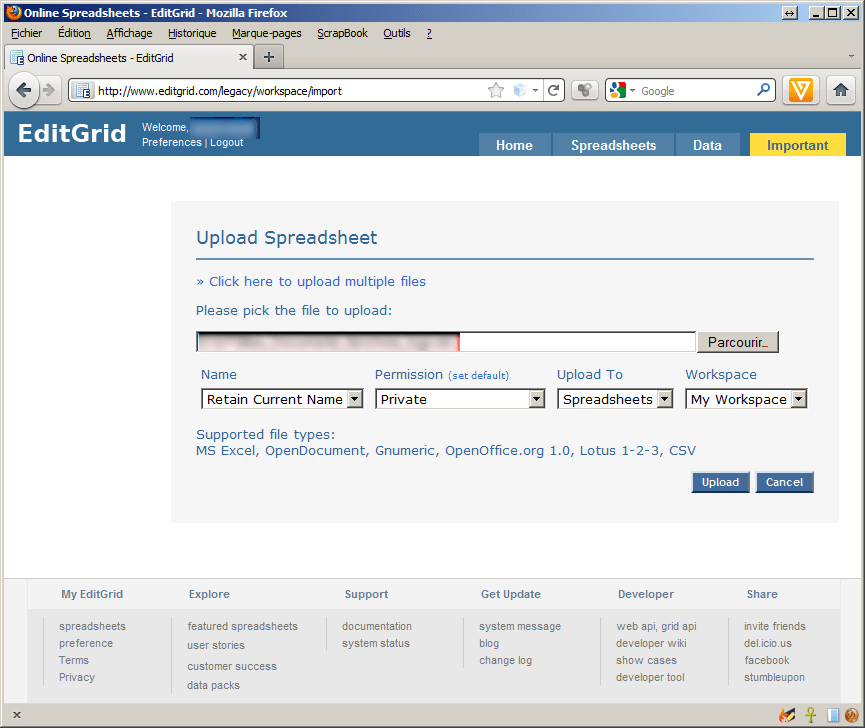Click the add-on button beside reload
Screen dimensions: 865x728
click(585, 90)
